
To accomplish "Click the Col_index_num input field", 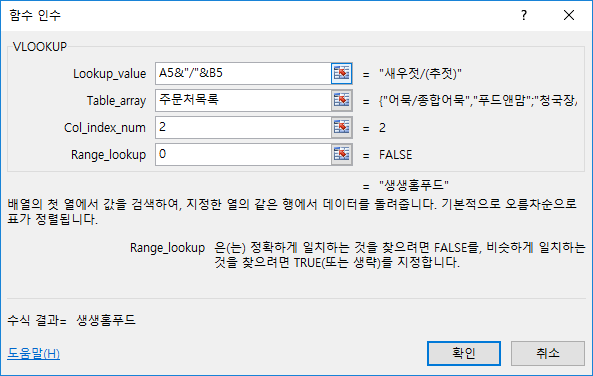I will click(243, 127).
